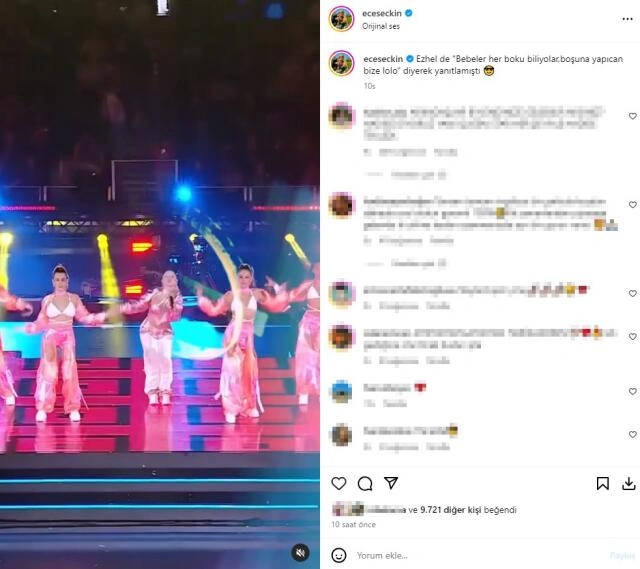Like the post with the heart icon
The height and width of the screenshot is (569, 640).
tap(338, 483)
